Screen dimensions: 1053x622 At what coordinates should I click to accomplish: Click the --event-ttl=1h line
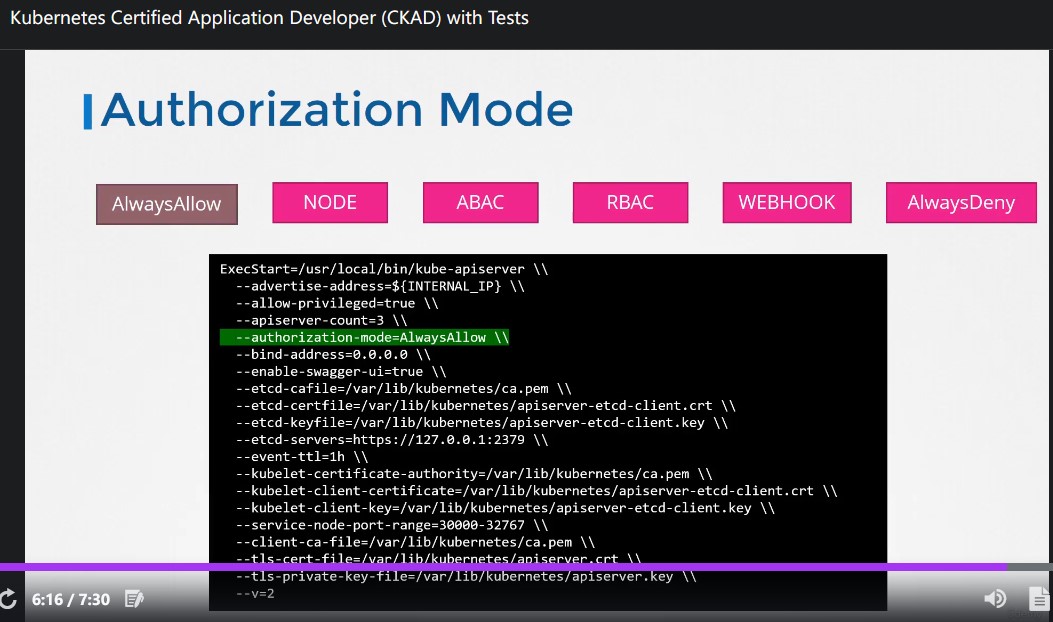pyautogui.click(x=302, y=457)
